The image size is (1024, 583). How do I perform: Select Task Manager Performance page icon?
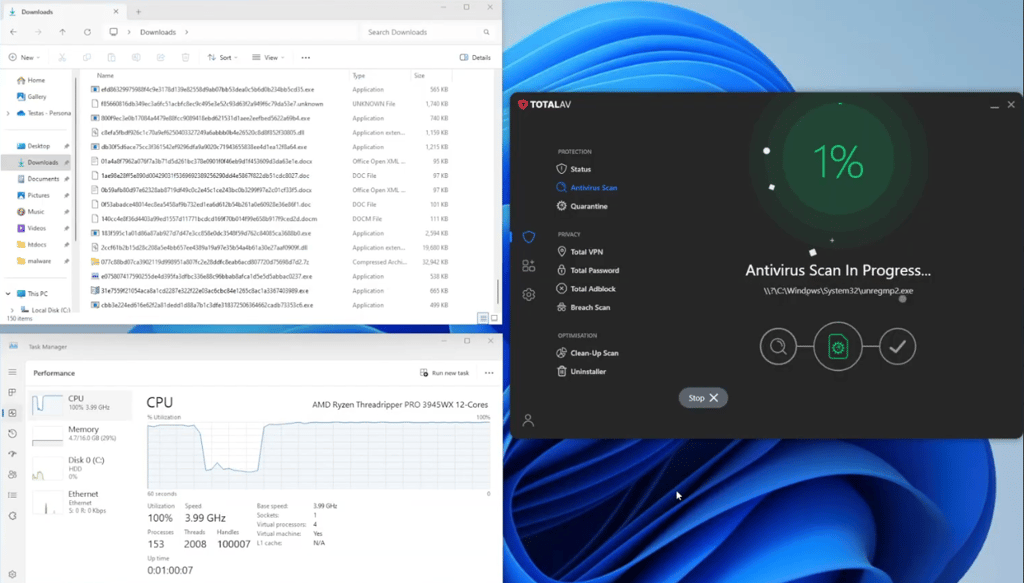point(12,413)
